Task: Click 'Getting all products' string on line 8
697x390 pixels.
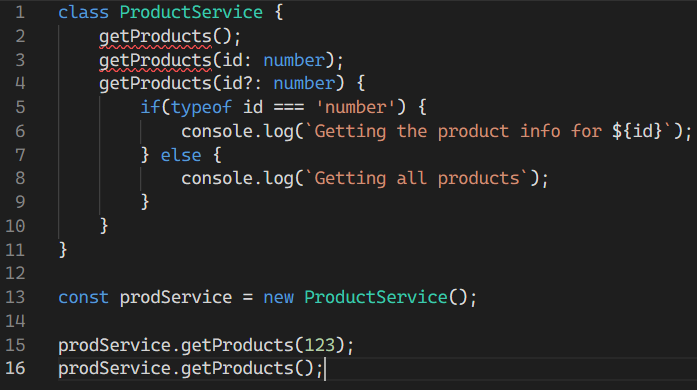Action: tap(417, 178)
